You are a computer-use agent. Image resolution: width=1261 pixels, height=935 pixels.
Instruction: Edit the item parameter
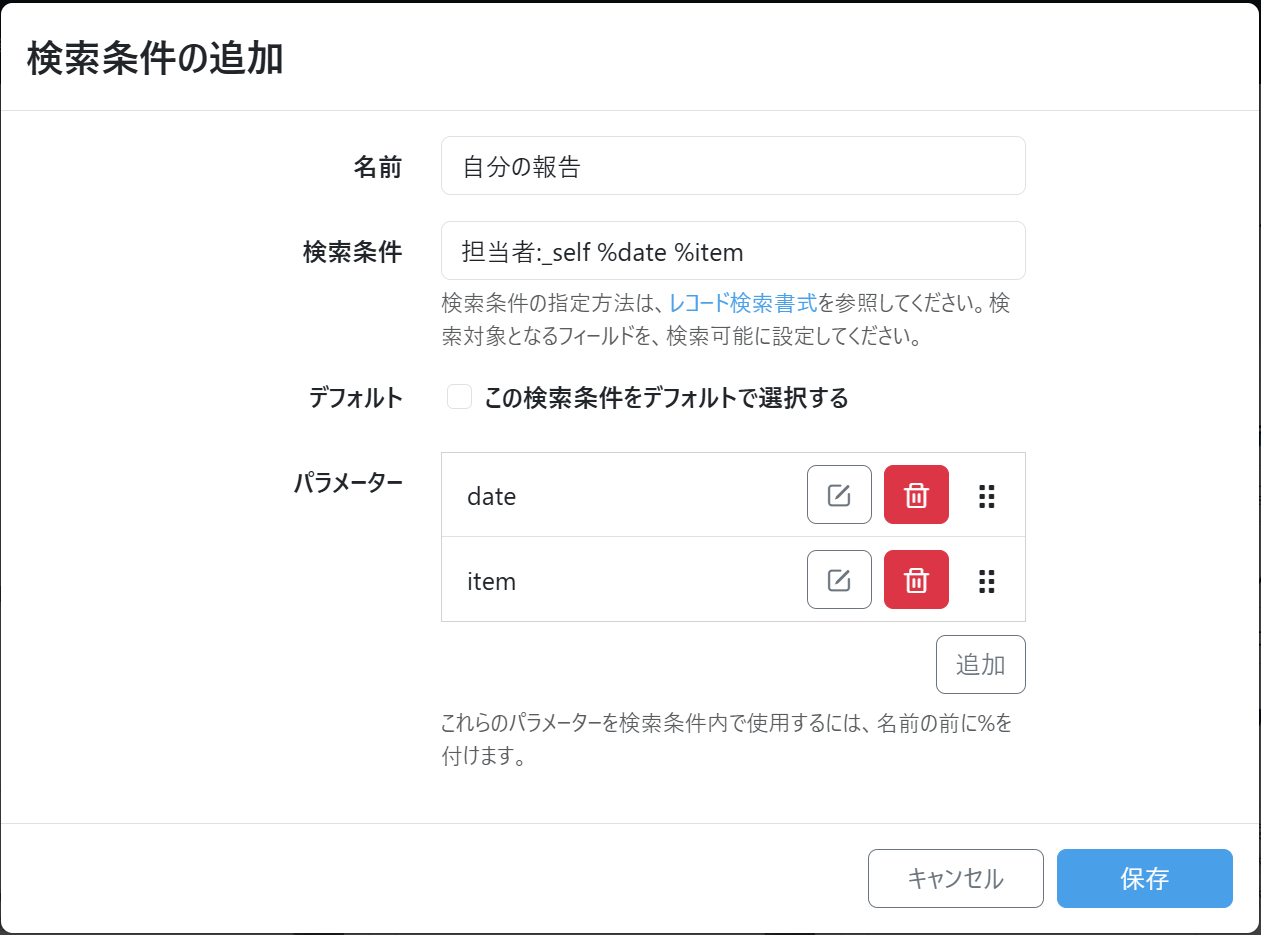(x=839, y=580)
